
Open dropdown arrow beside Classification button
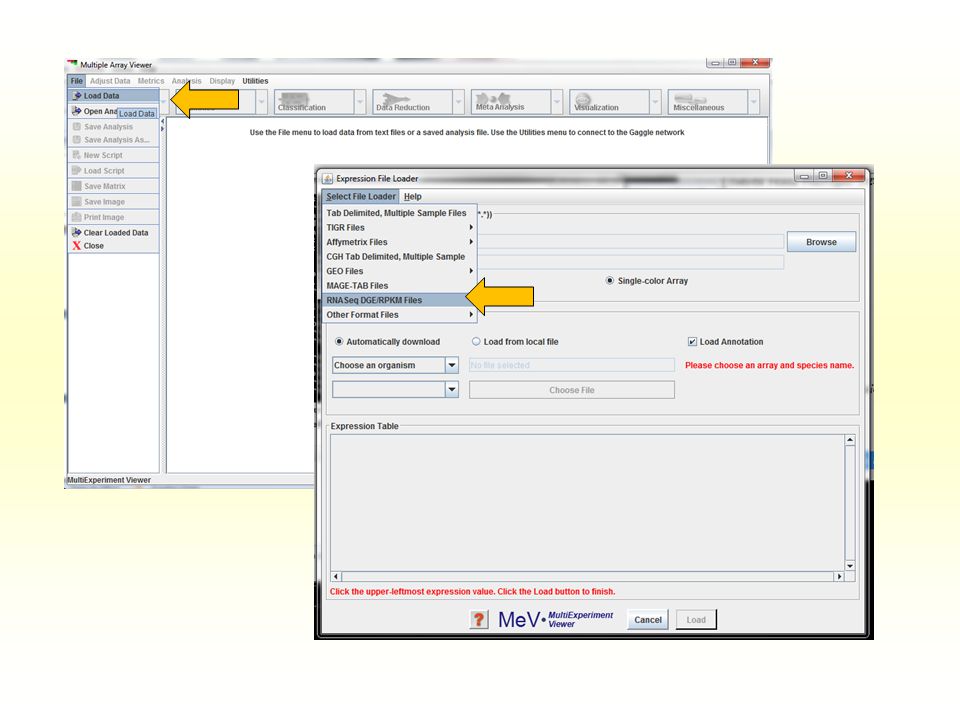pos(360,102)
